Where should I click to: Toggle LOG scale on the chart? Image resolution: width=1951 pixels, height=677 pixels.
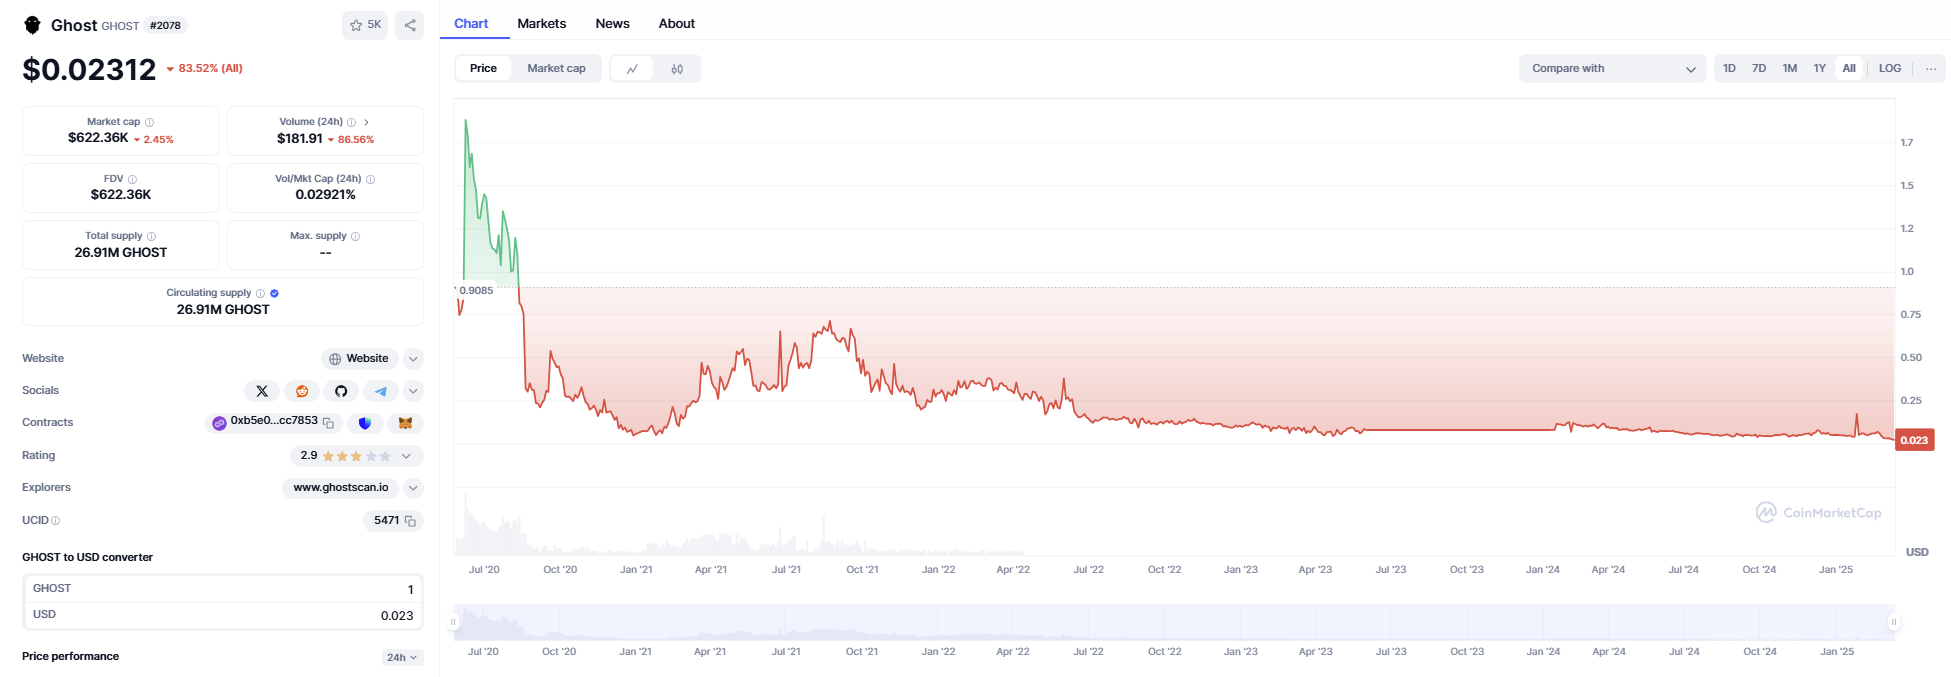pyautogui.click(x=1889, y=69)
